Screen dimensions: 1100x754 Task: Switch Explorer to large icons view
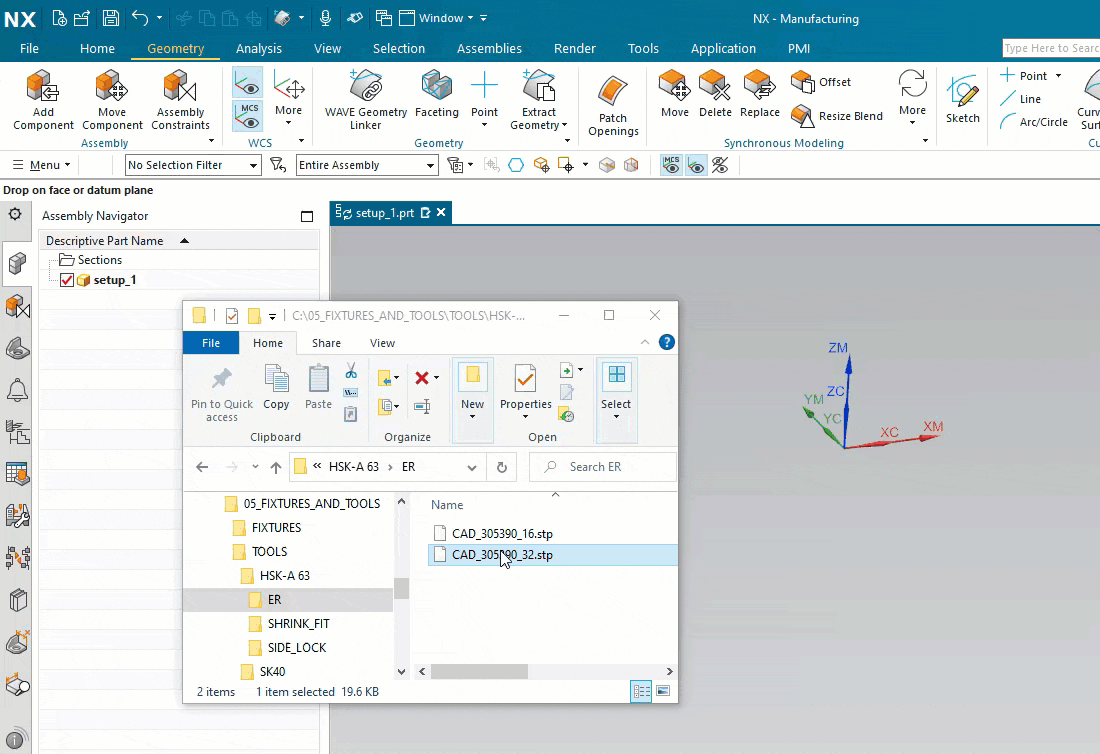tap(662, 691)
